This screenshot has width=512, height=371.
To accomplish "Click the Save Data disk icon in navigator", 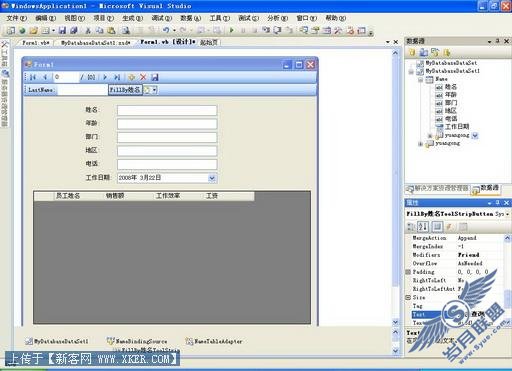I will point(155,77).
